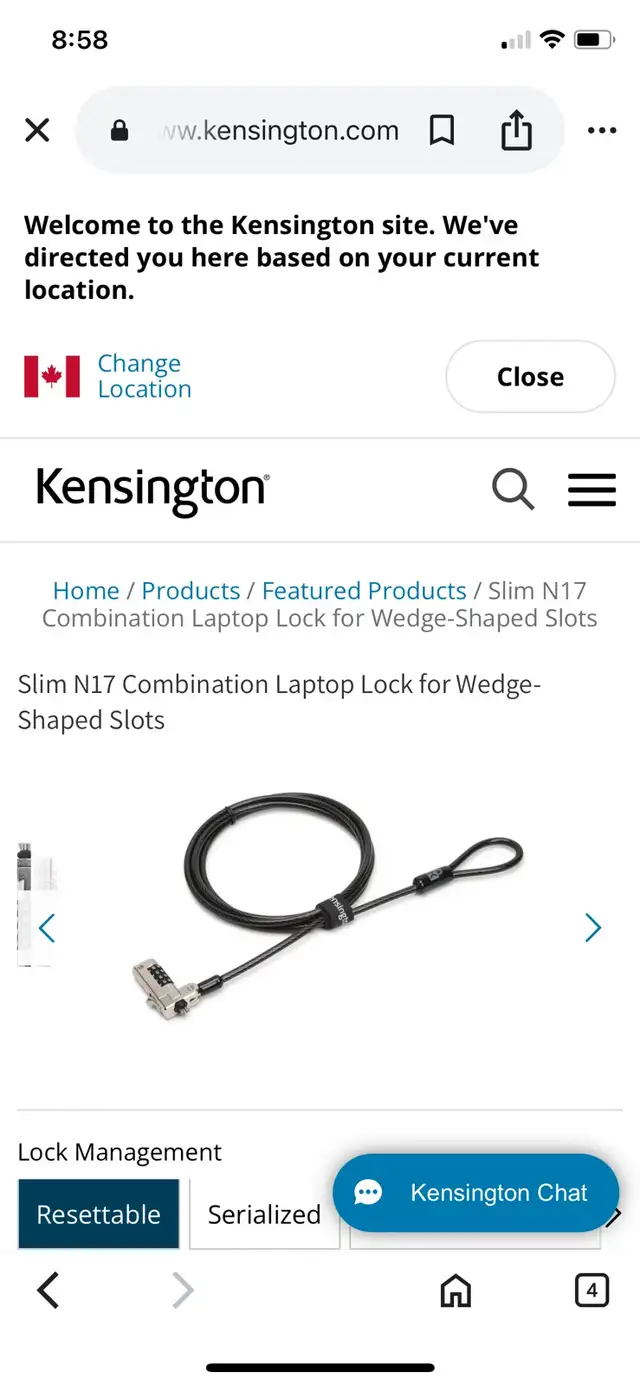Tap the search magnifier icon
Image resolution: width=640 pixels, height=1386 pixels.
click(x=513, y=490)
